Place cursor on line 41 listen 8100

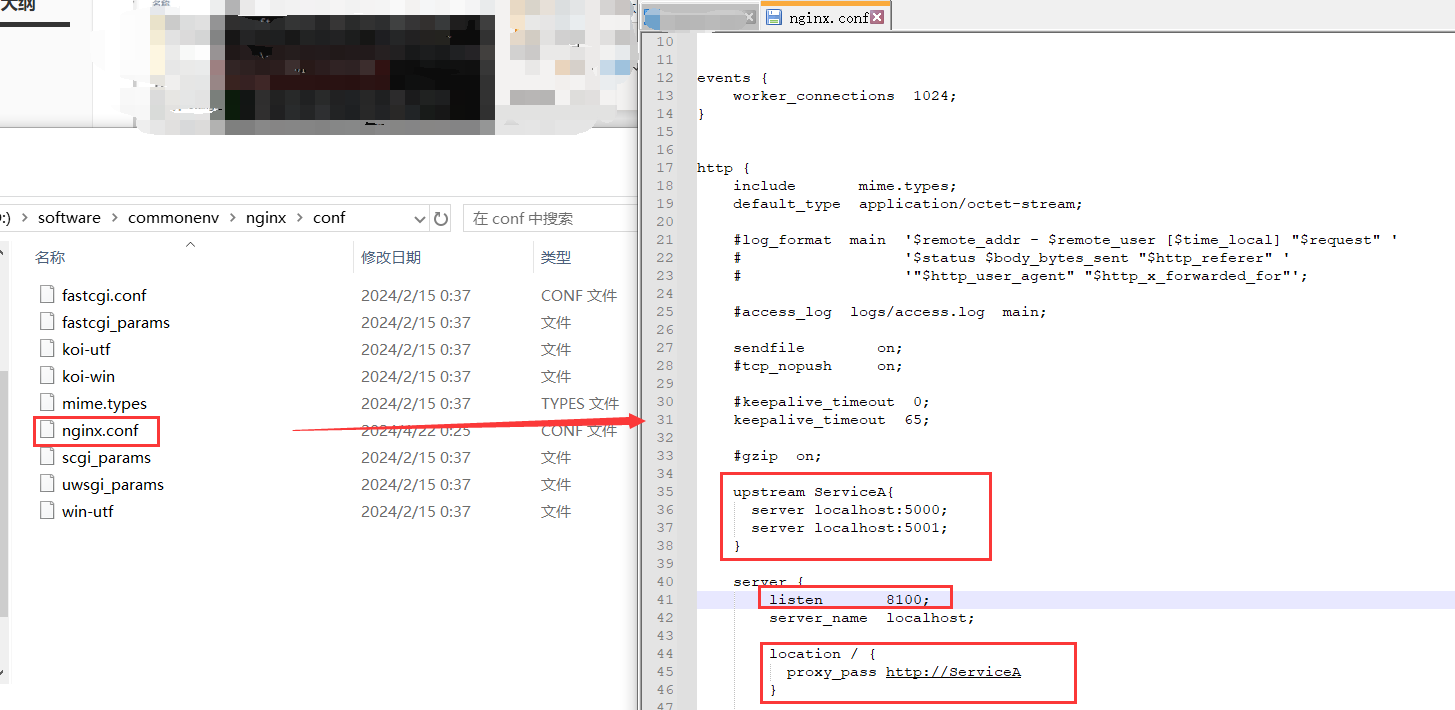[849, 600]
